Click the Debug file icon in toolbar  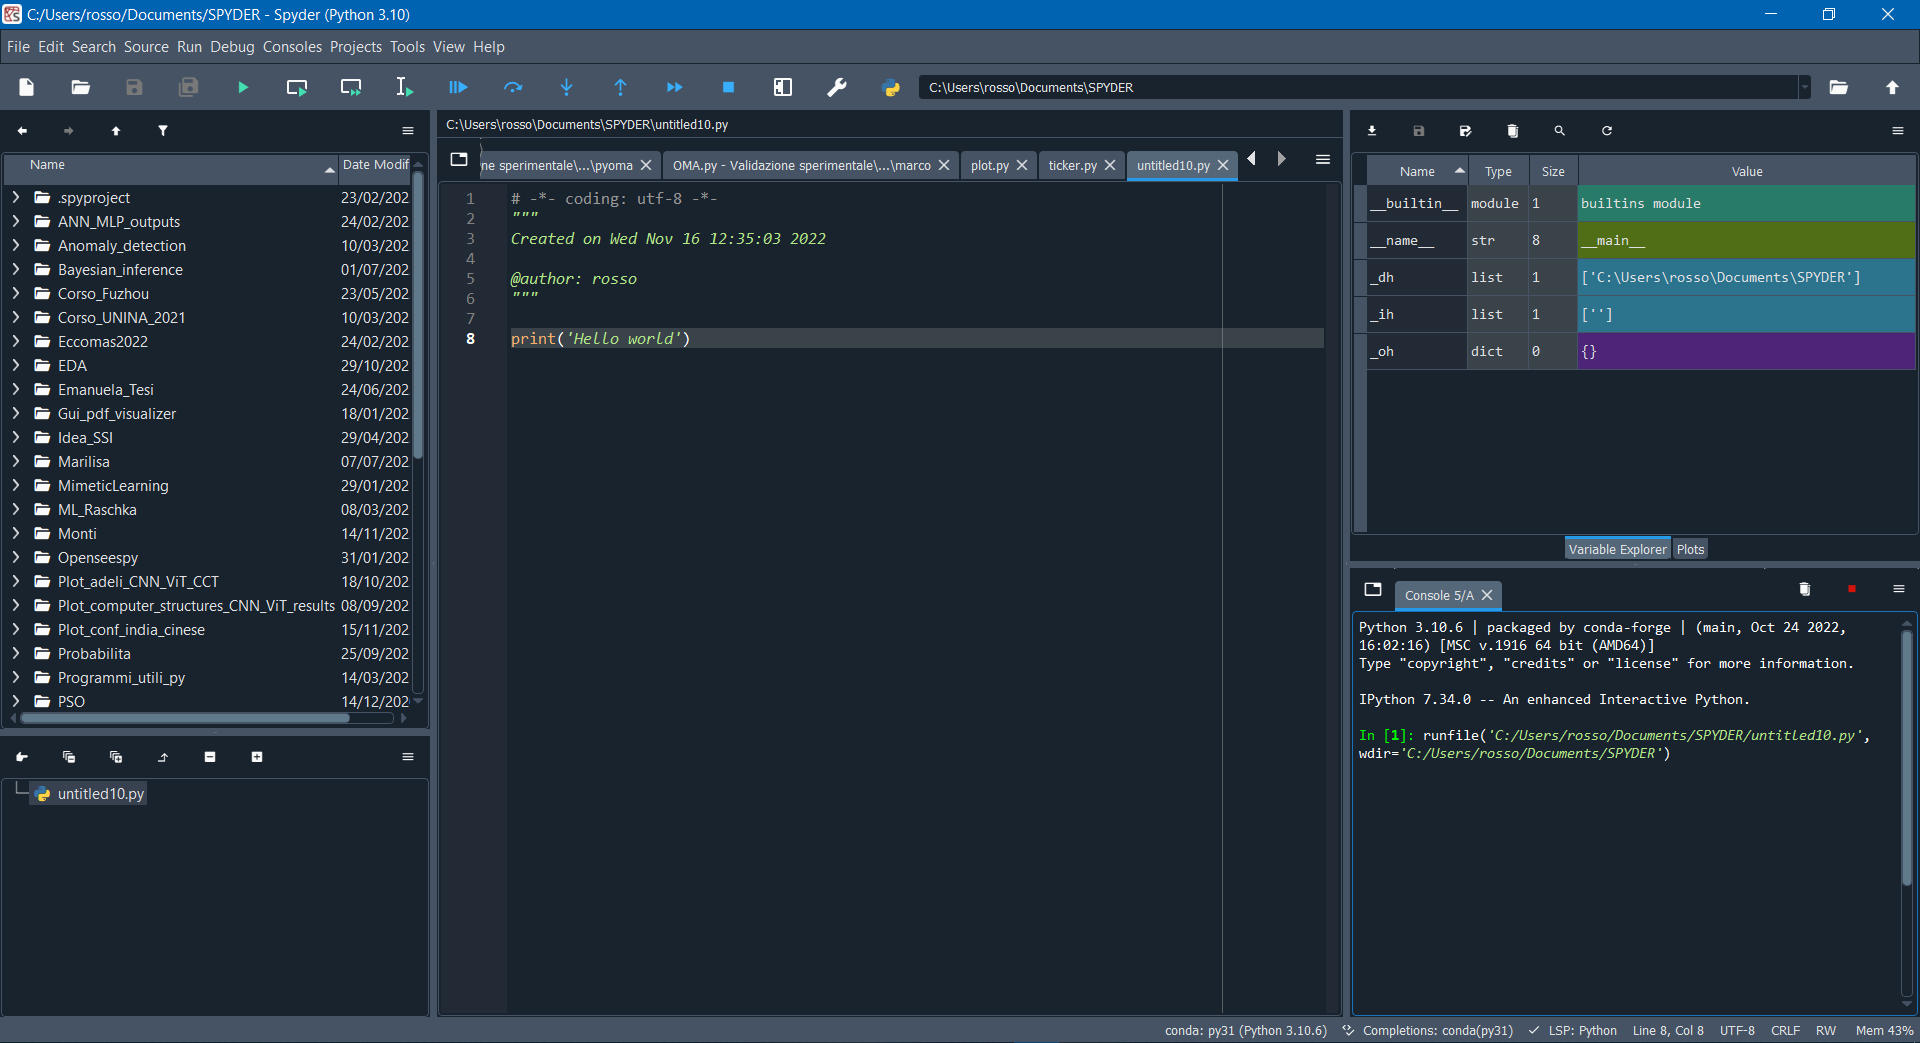pos(458,88)
